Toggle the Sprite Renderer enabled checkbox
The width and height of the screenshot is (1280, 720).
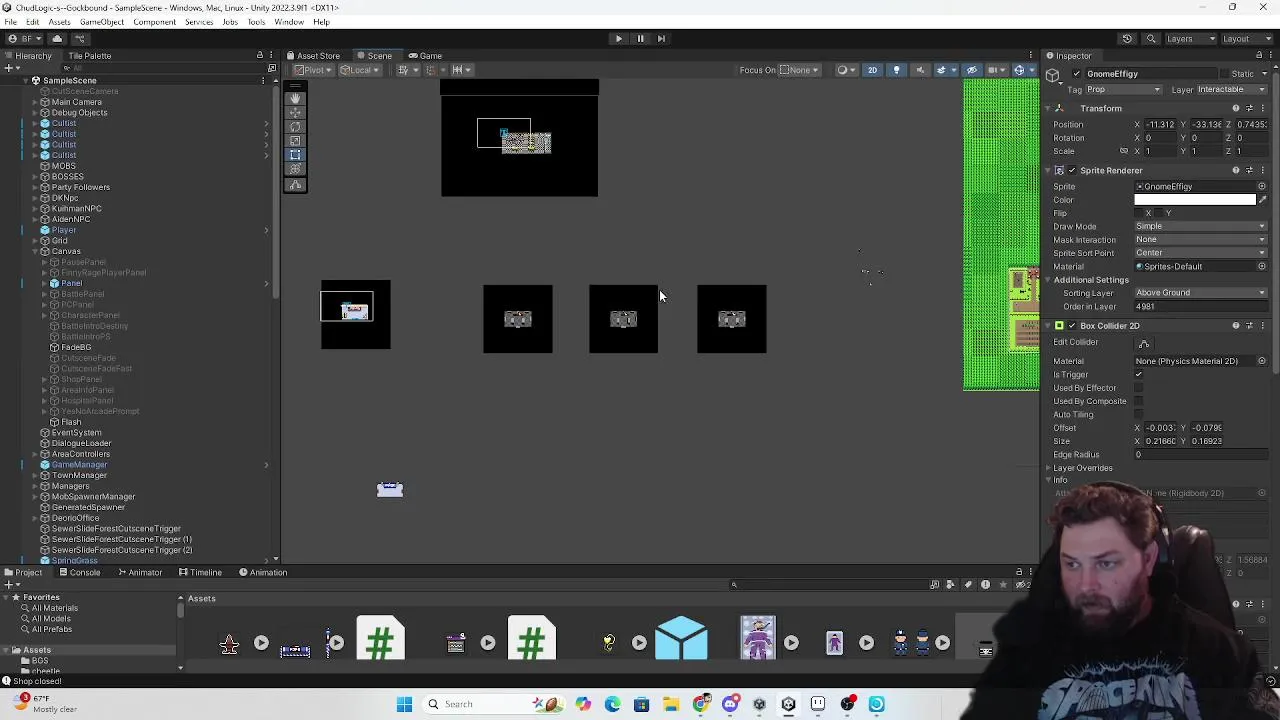pyautogui.click(x=1072, y=171)
